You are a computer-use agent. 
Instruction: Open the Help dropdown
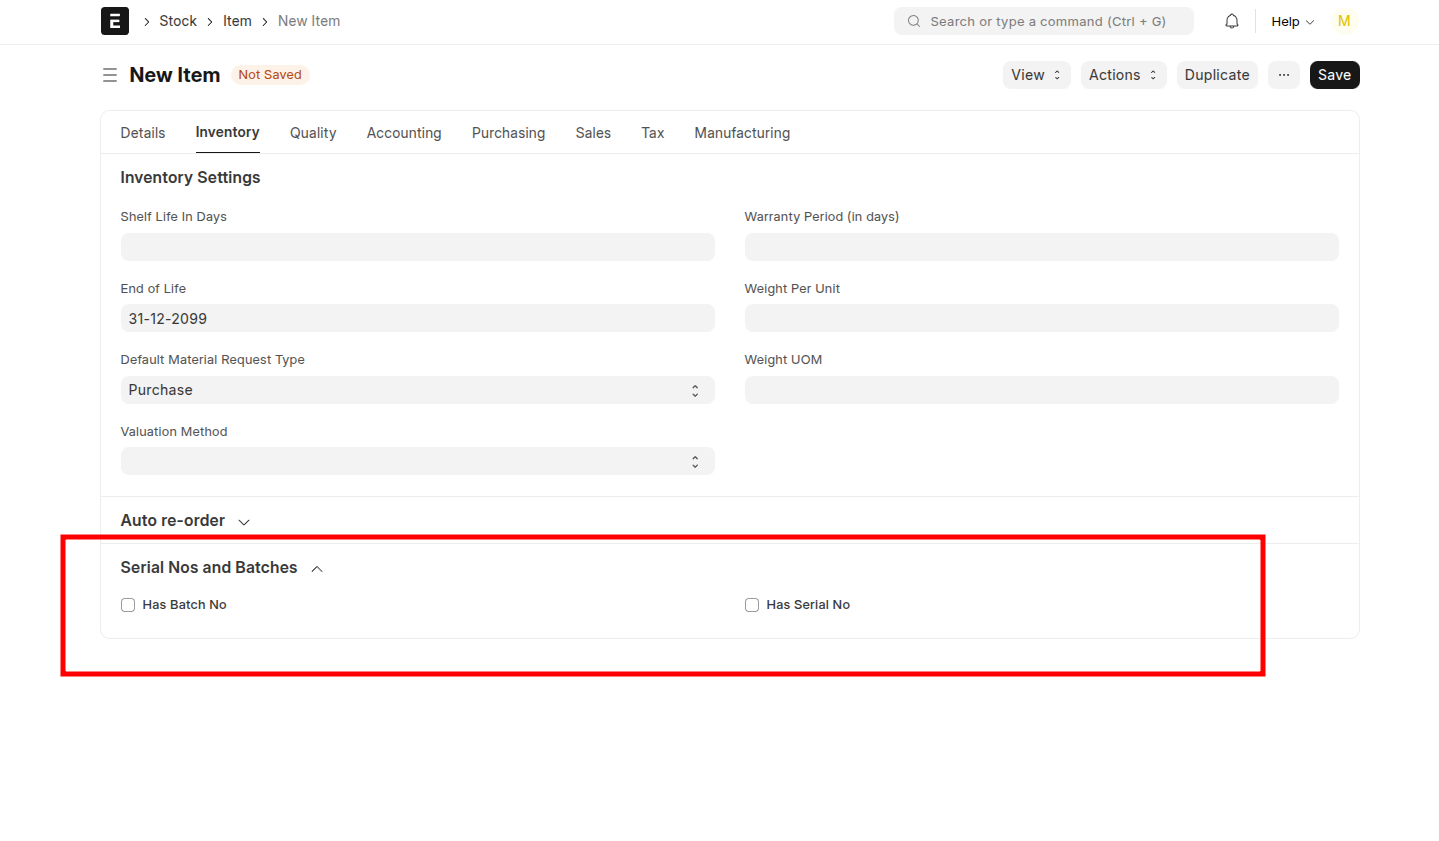point(1292,21)
